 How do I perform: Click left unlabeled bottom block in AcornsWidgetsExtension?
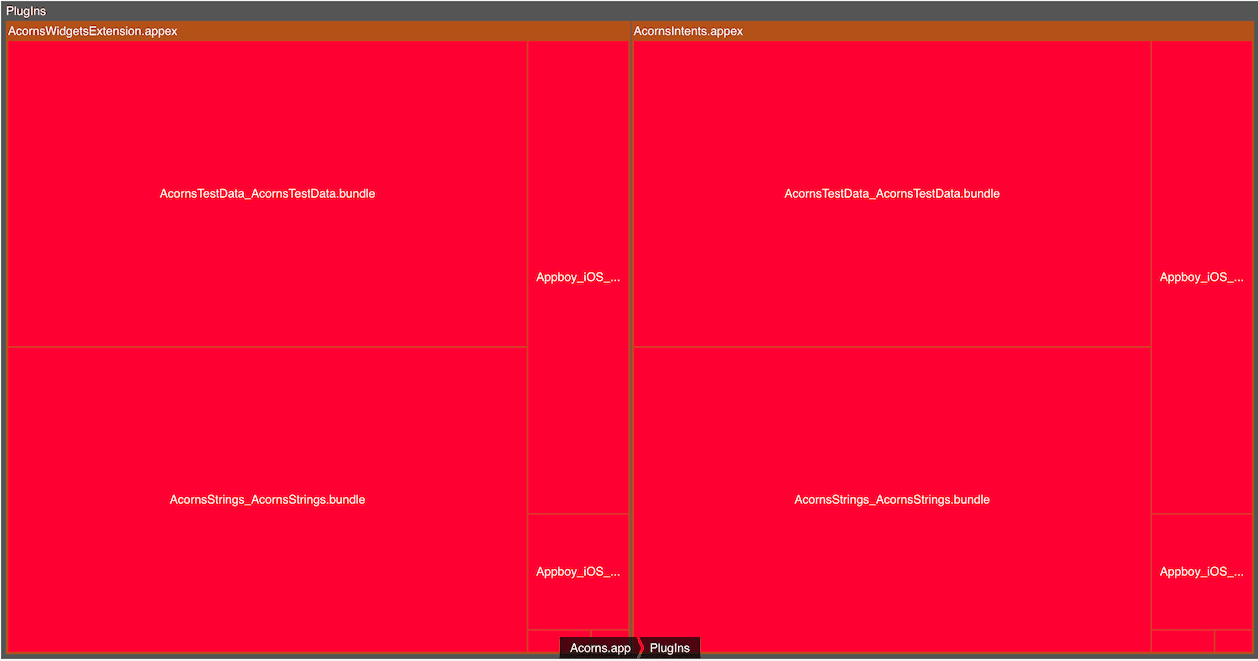tap(544, 640)
